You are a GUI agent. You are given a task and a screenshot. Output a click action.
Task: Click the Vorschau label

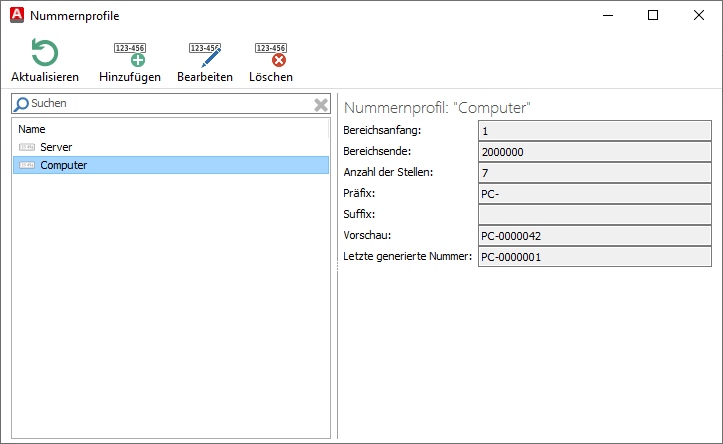click(x=367, y=235)
